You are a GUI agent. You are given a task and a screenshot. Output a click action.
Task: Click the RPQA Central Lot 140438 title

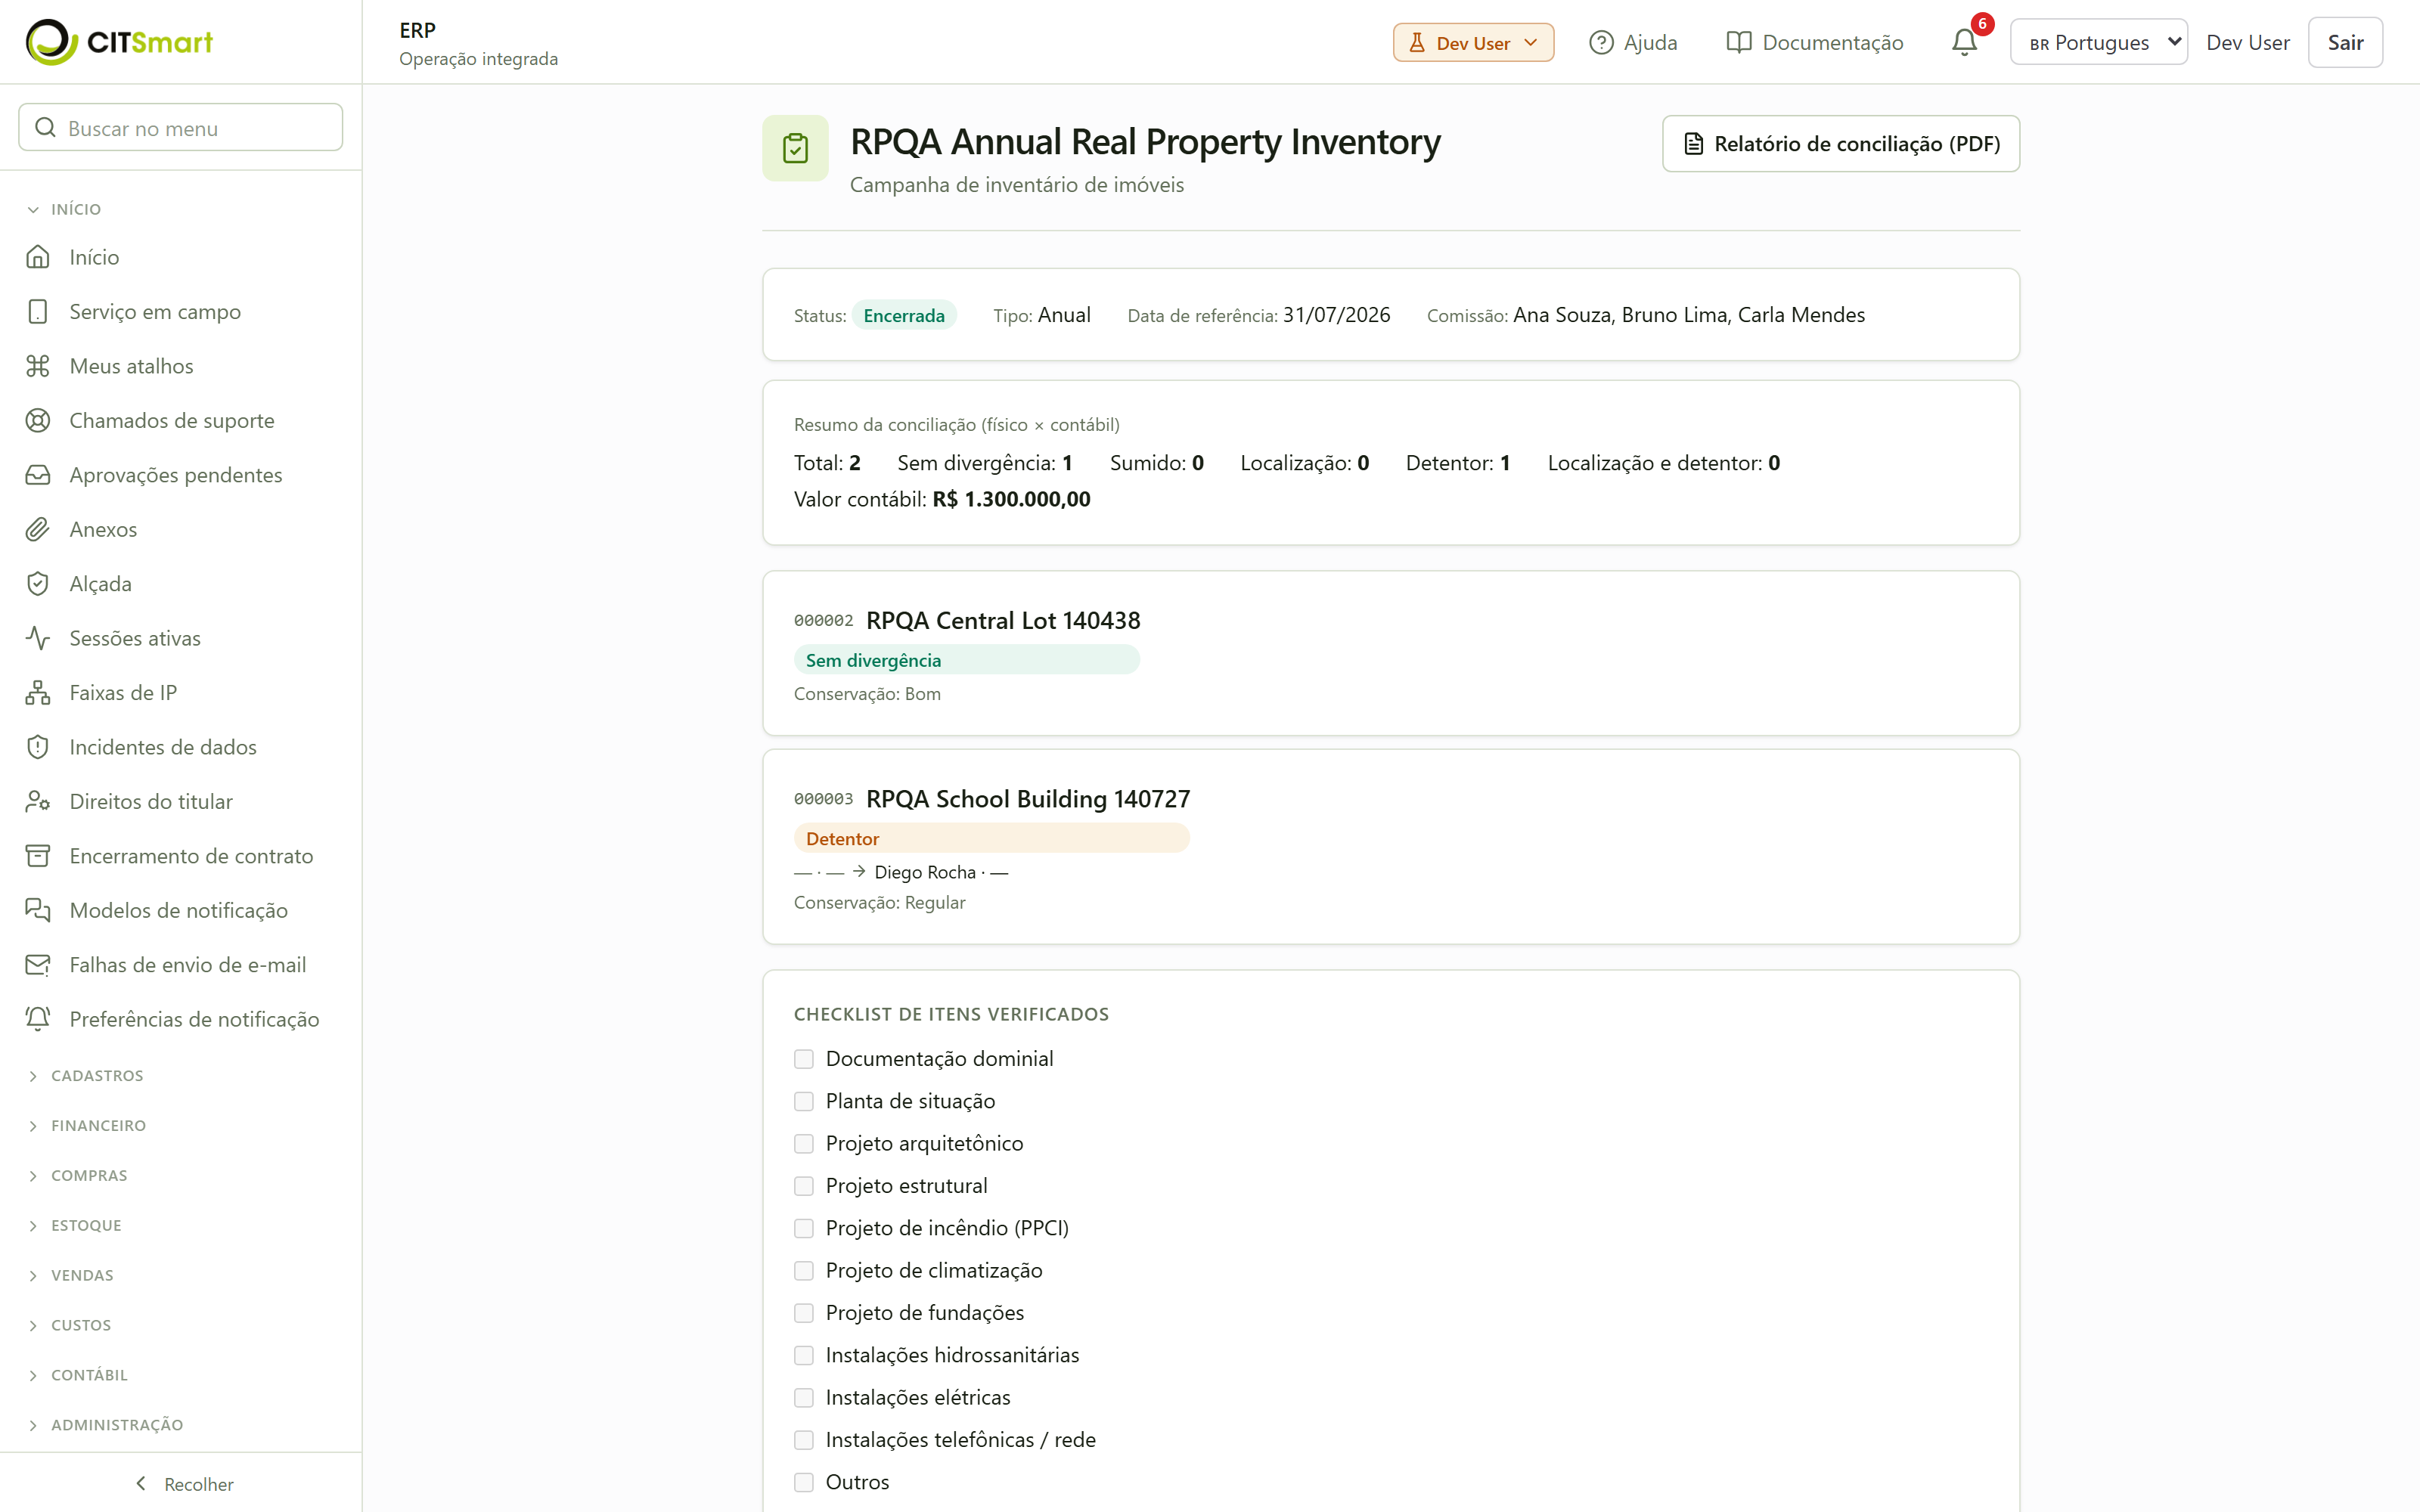pos(1003,621)
